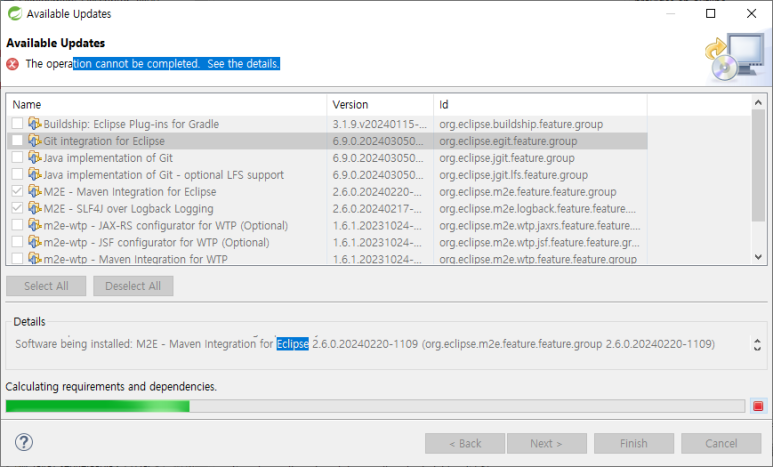Click the m2e-wtp Maven Integration for WTP icon
Screen dimensions: 773x467
[x=35, y=258]
